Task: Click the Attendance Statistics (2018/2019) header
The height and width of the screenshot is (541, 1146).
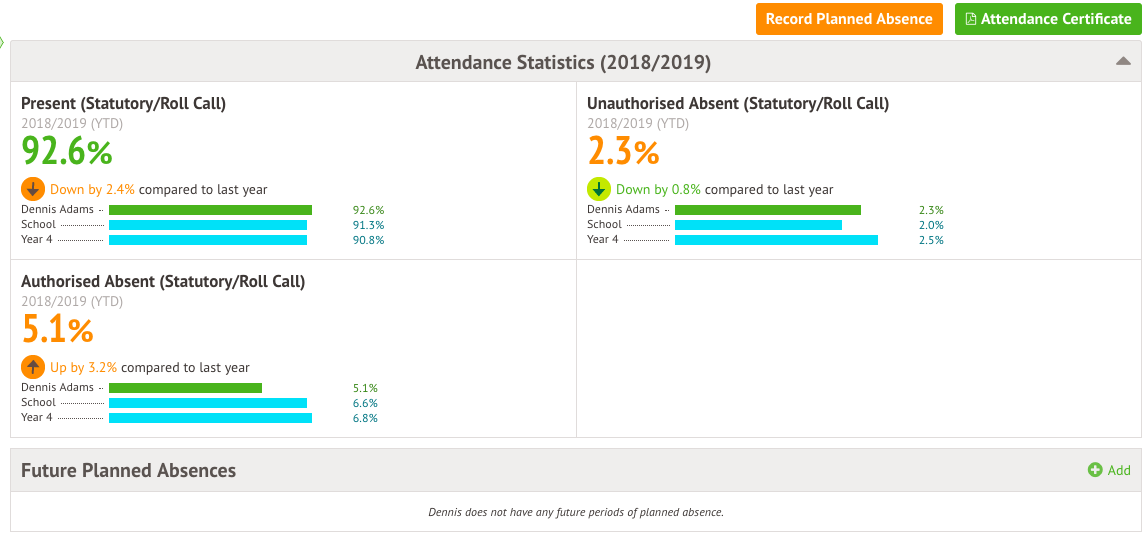Action: [x=563, y=63]
